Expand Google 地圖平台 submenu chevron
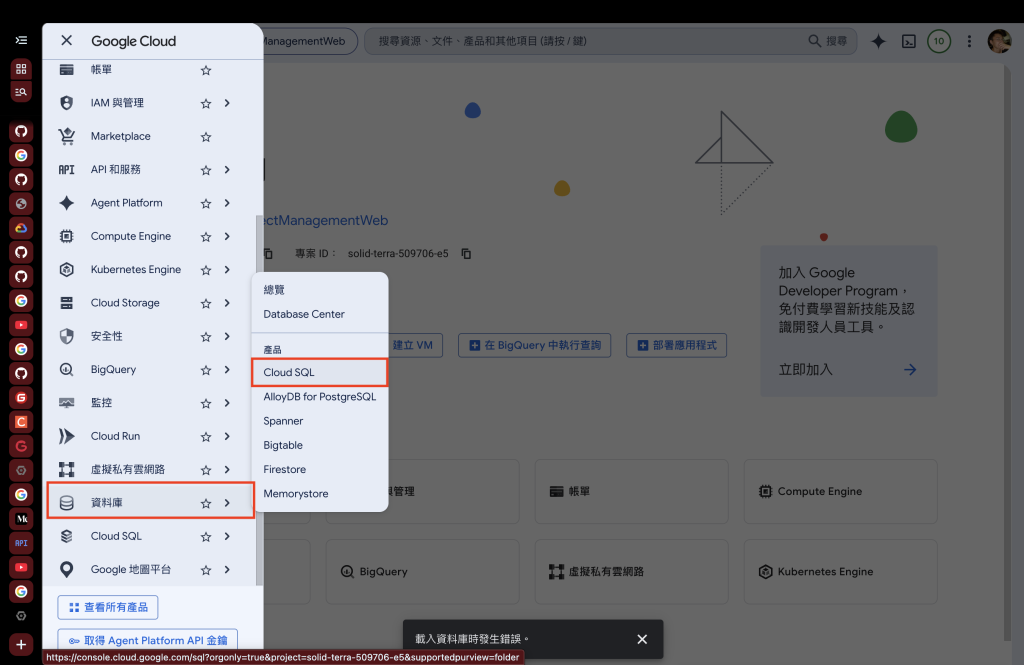Image resolution: width=1024 pixels, height=665 pixels. (227, 570)
